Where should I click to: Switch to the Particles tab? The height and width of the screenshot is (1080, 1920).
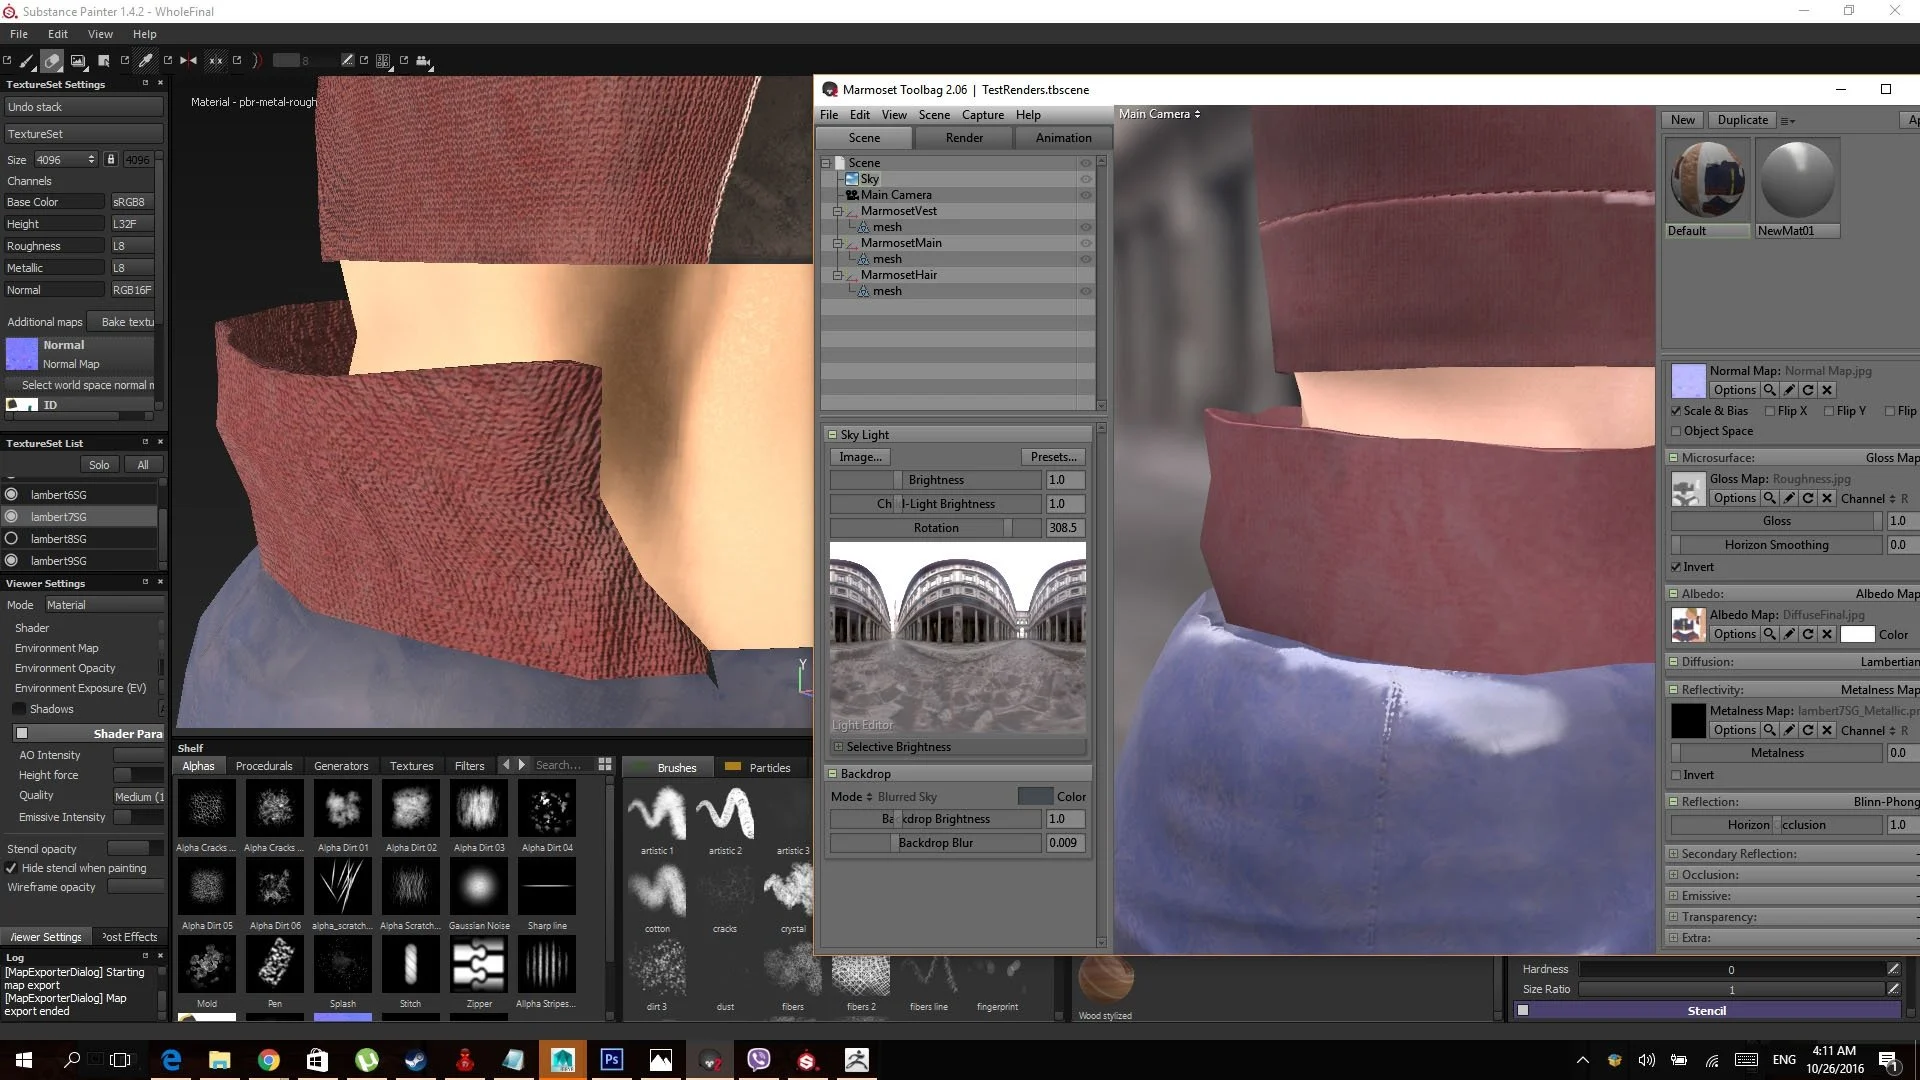click(758, 767)
